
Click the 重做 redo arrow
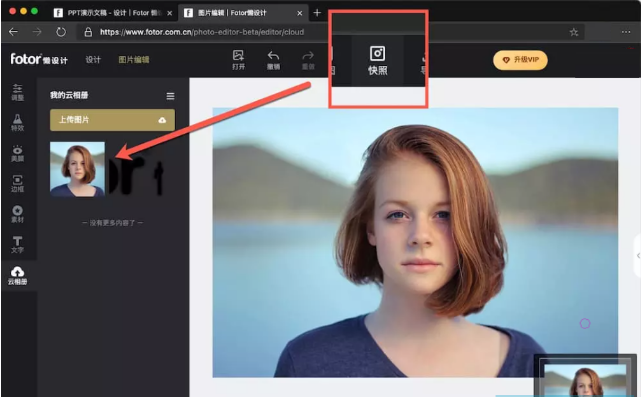coord(308,60)
